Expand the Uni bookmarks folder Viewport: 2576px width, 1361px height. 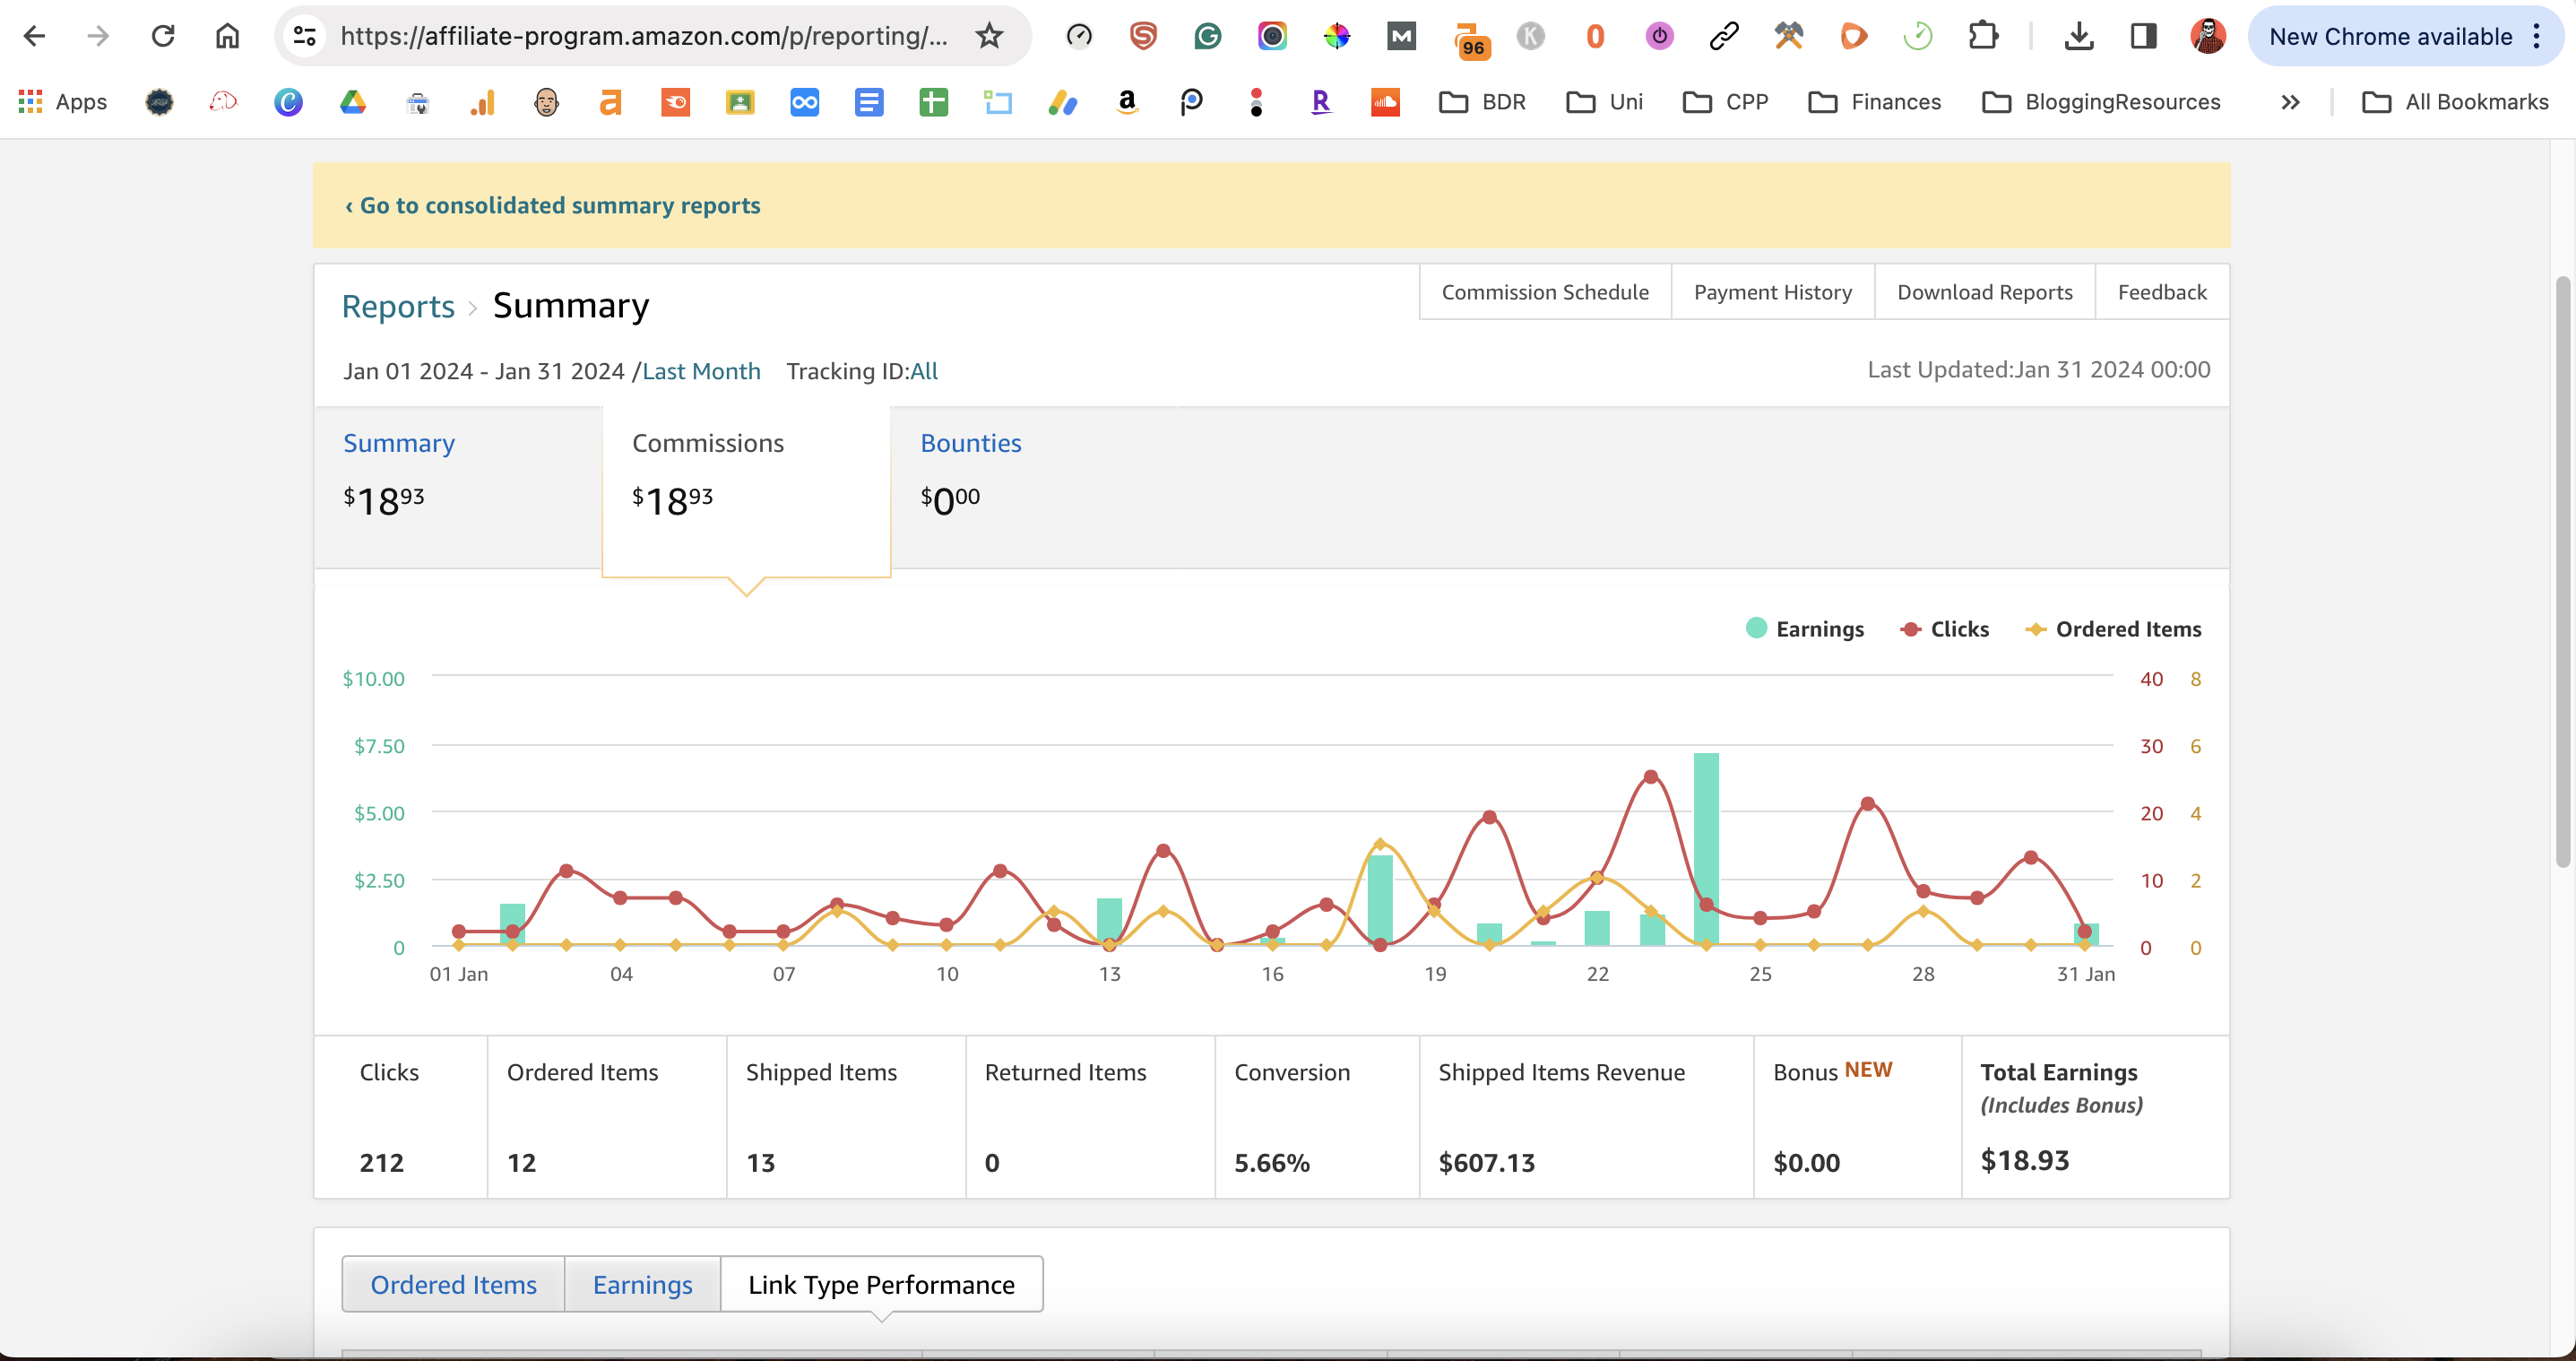[x=1604, y=102]
